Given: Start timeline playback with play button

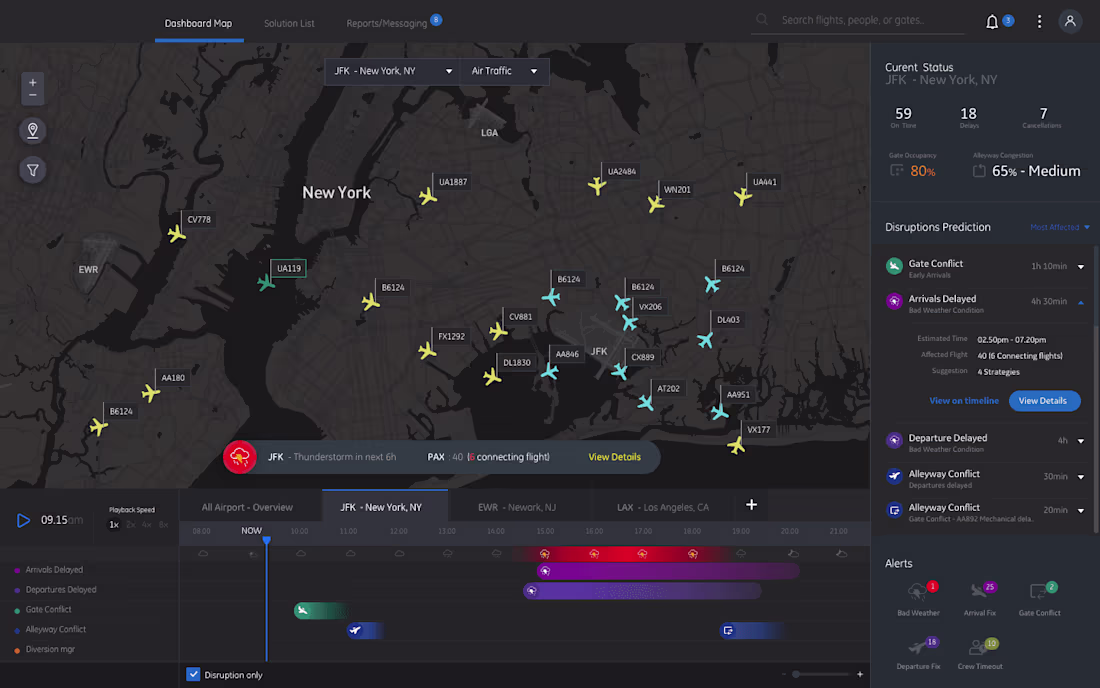Looking at the screenshot, I should [x=22, y=520].
